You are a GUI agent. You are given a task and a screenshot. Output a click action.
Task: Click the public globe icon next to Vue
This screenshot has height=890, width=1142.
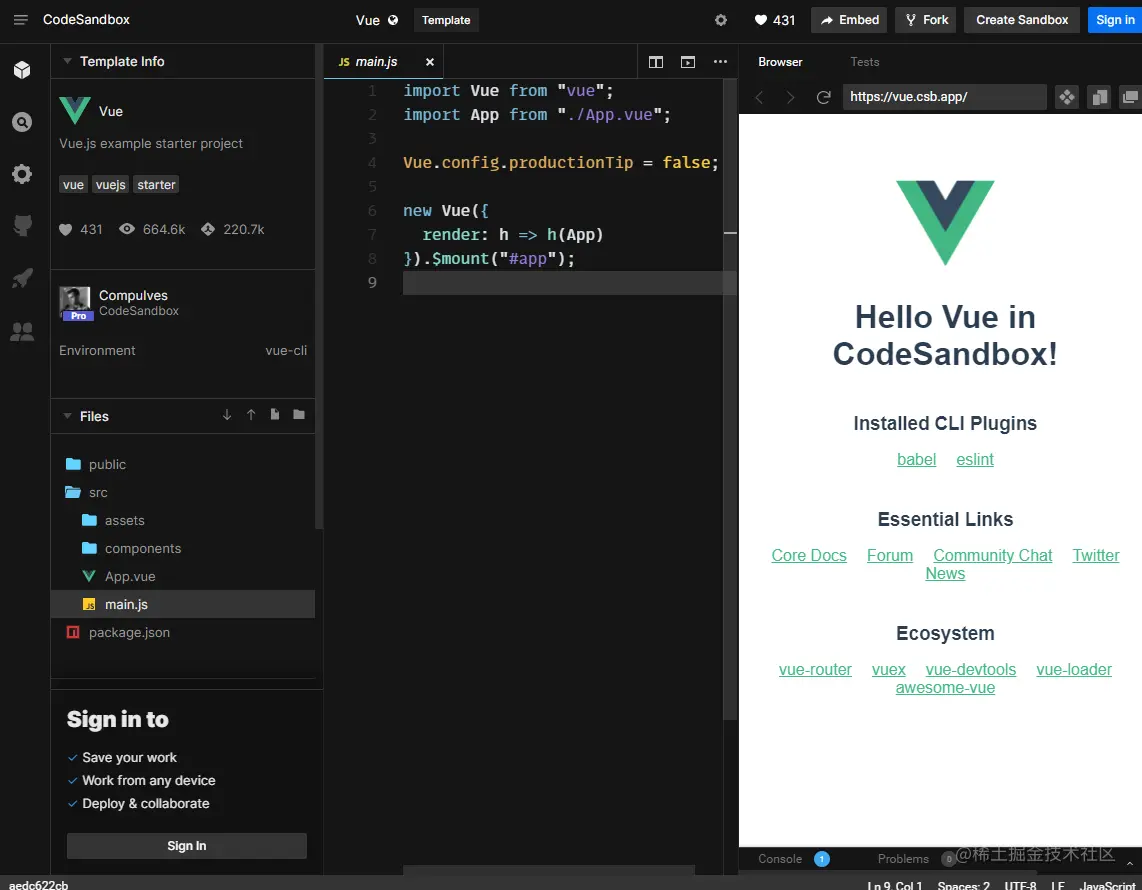[393, 20]
